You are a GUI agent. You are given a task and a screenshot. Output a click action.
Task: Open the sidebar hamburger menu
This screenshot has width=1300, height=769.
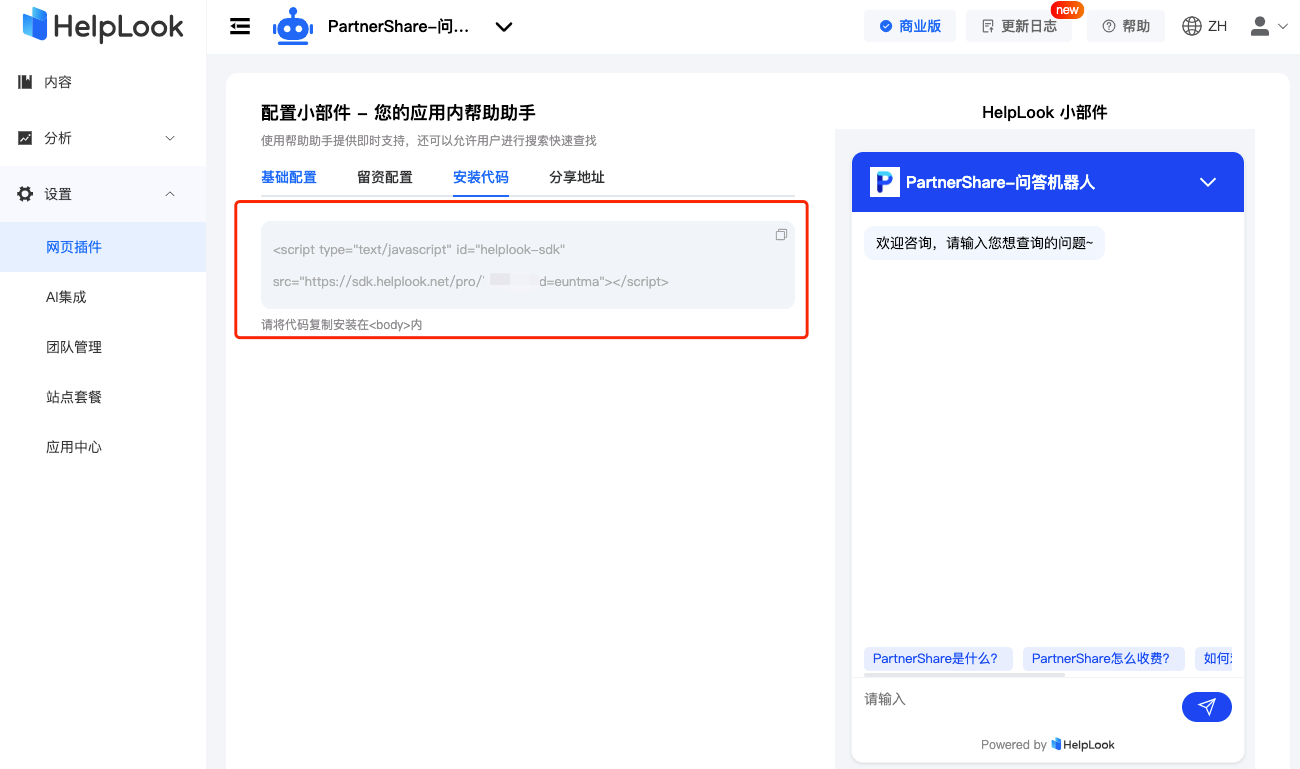click(x=239, y=26)
